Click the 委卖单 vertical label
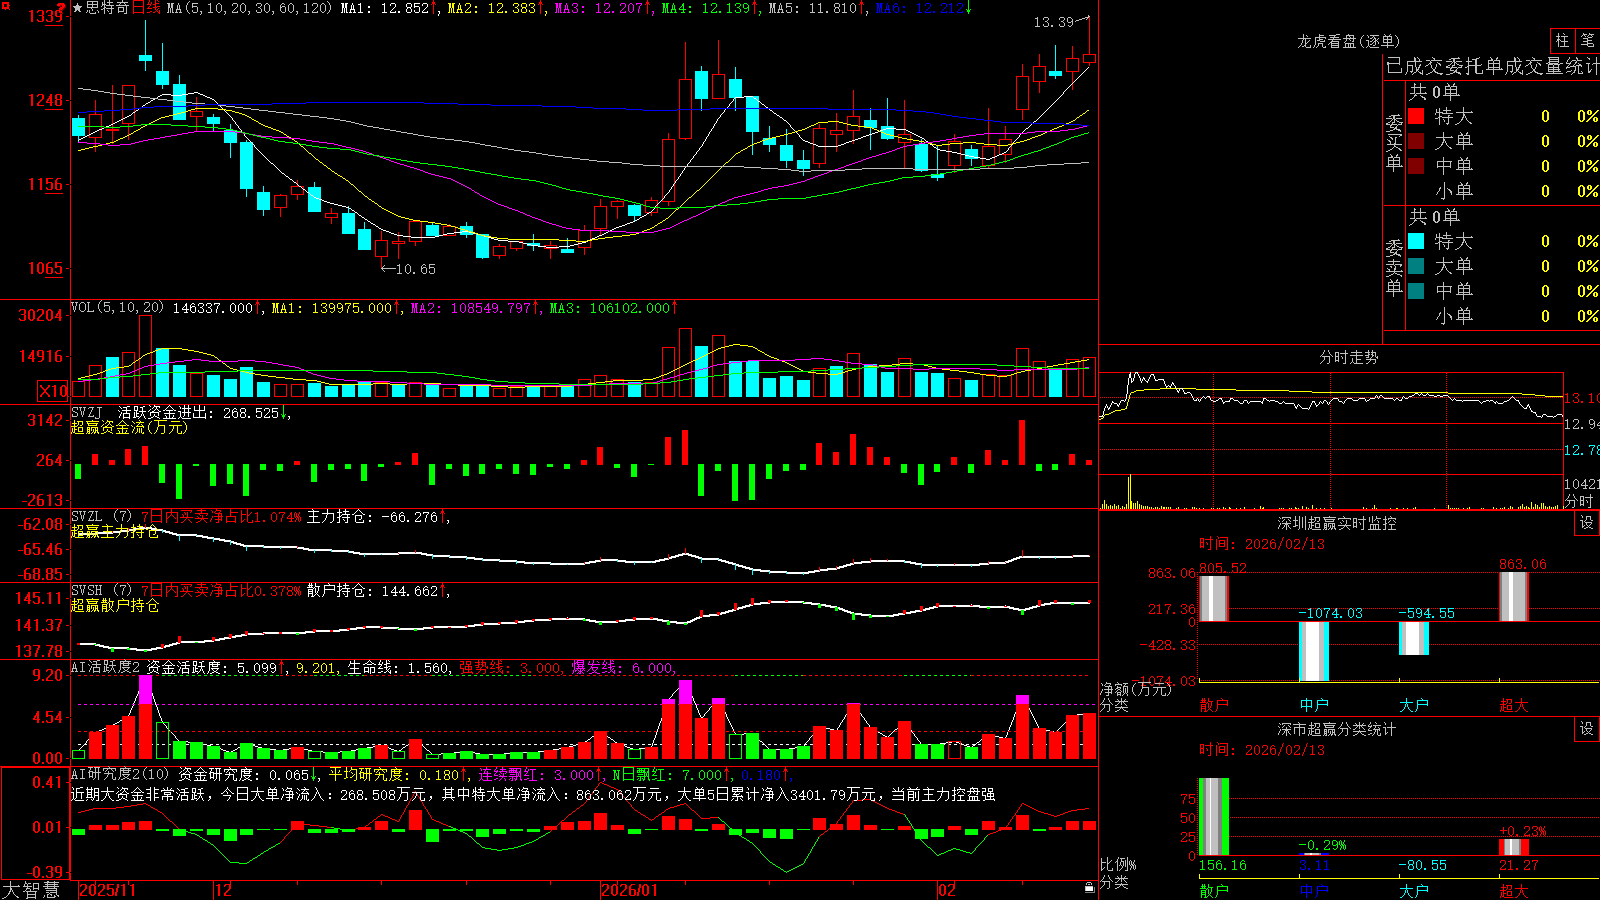This screenshot has width=1600, height=900. click(x=1394, y=267)
